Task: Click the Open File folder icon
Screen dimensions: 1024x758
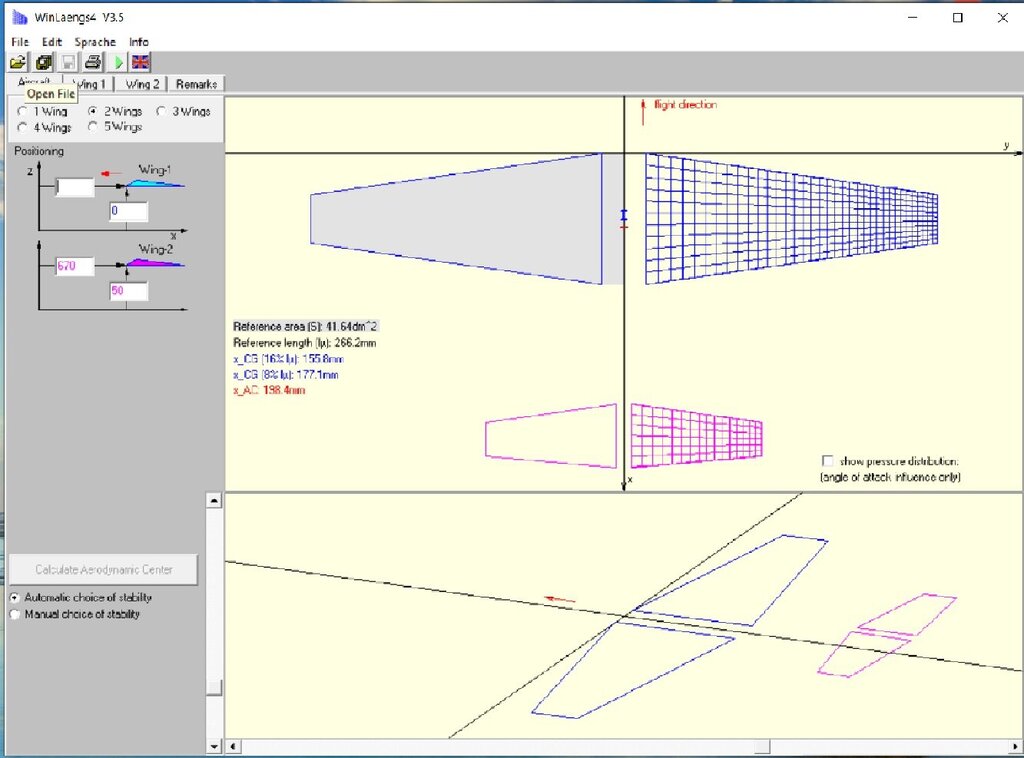Action: 20,62
